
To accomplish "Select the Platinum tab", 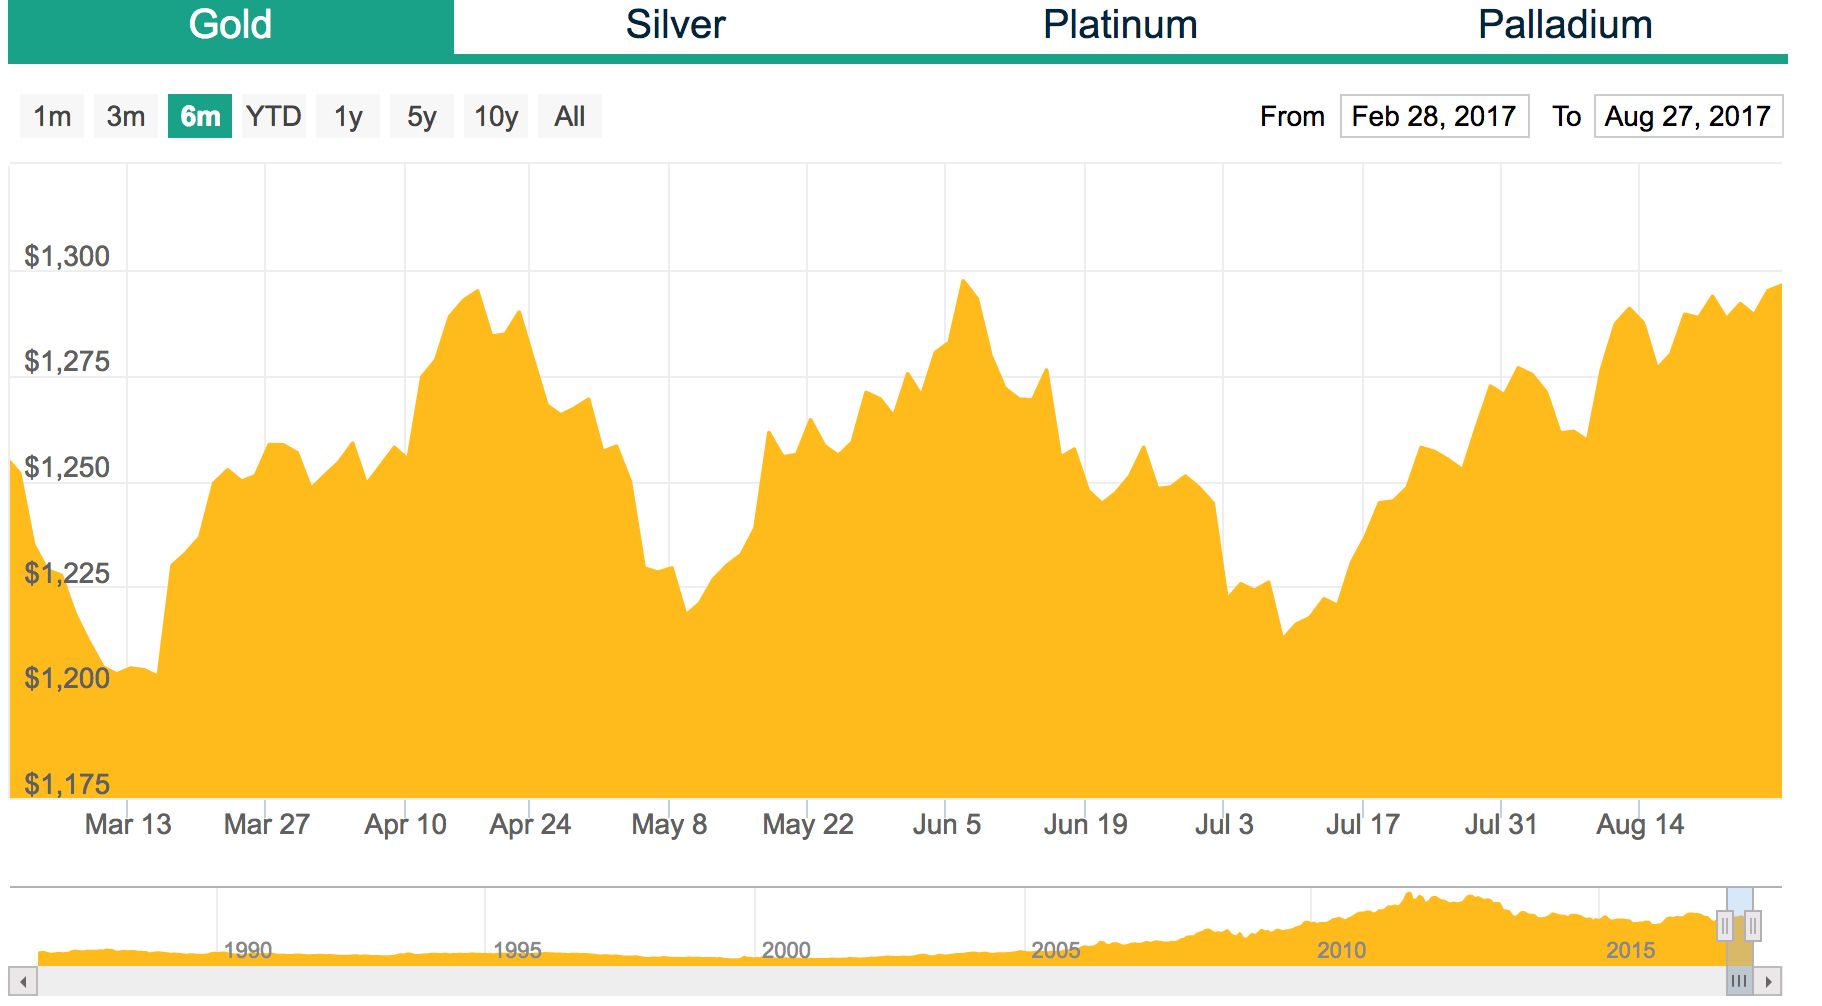I will tap(1120, 27).
